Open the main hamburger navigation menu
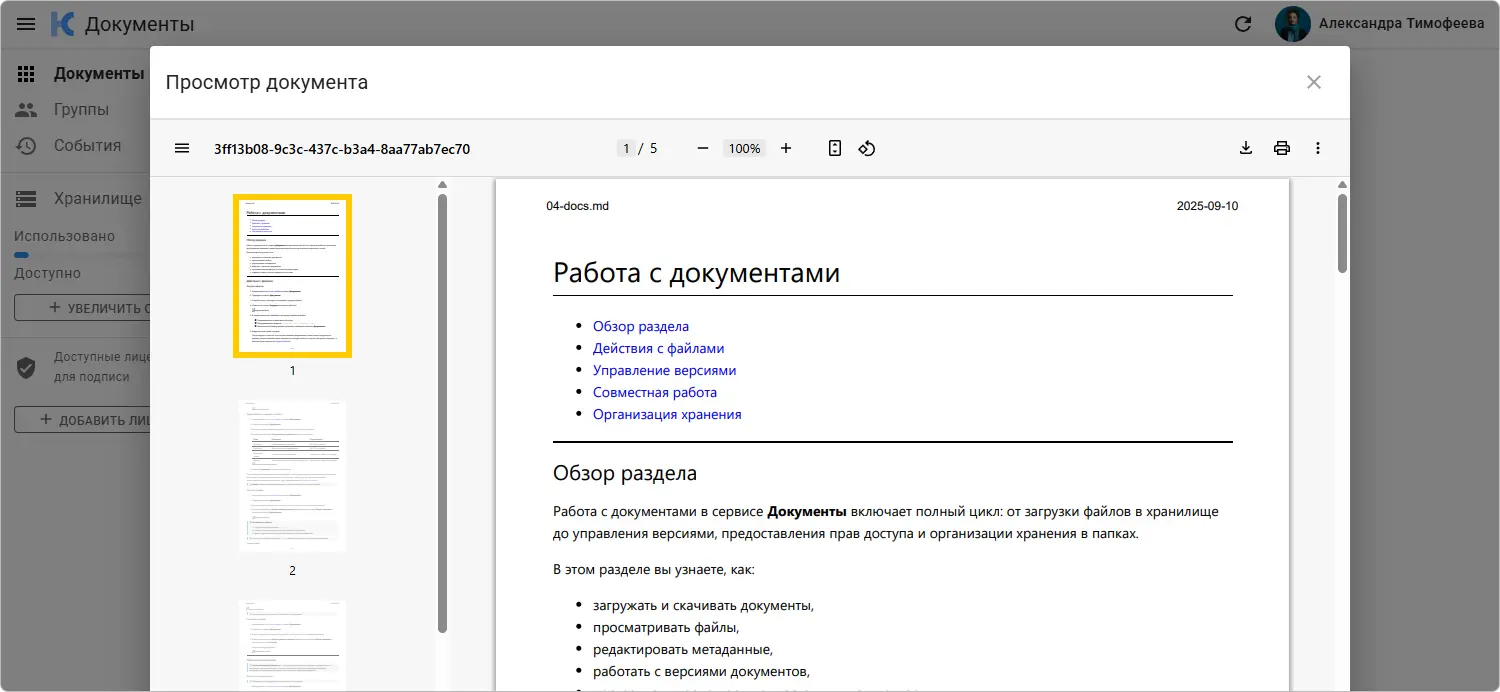 click(x=26, y=24)
